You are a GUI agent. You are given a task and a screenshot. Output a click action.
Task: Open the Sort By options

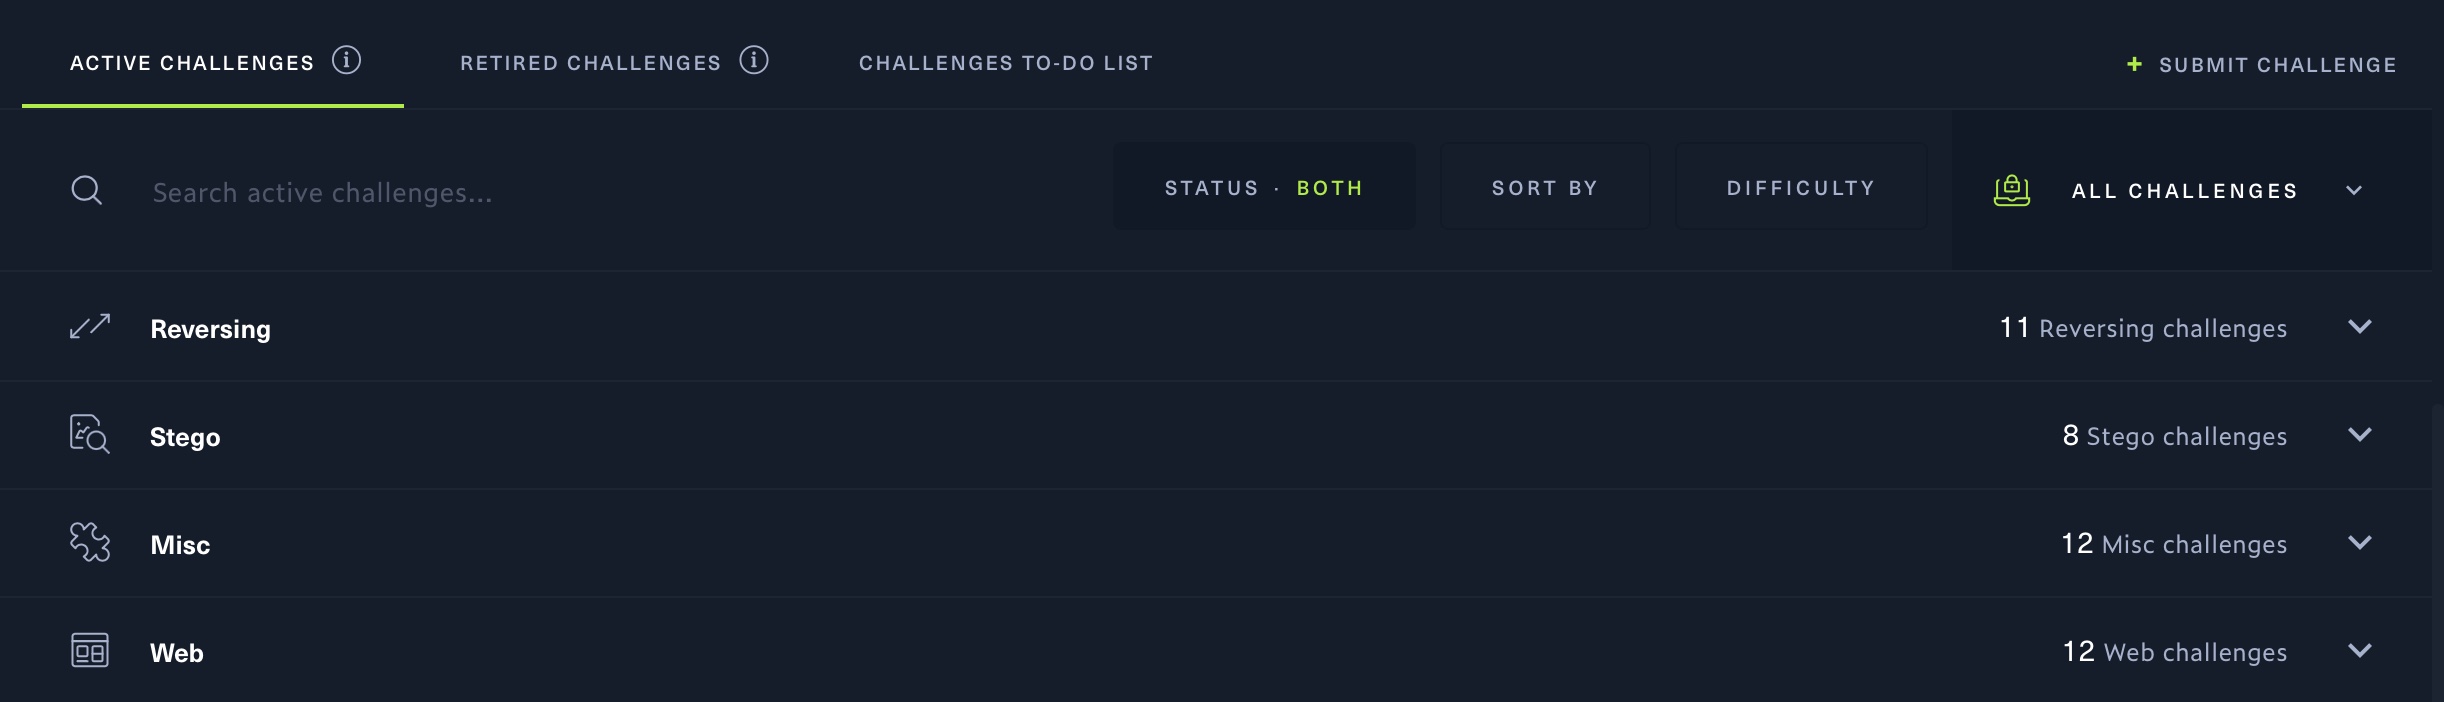[1545, 188]
